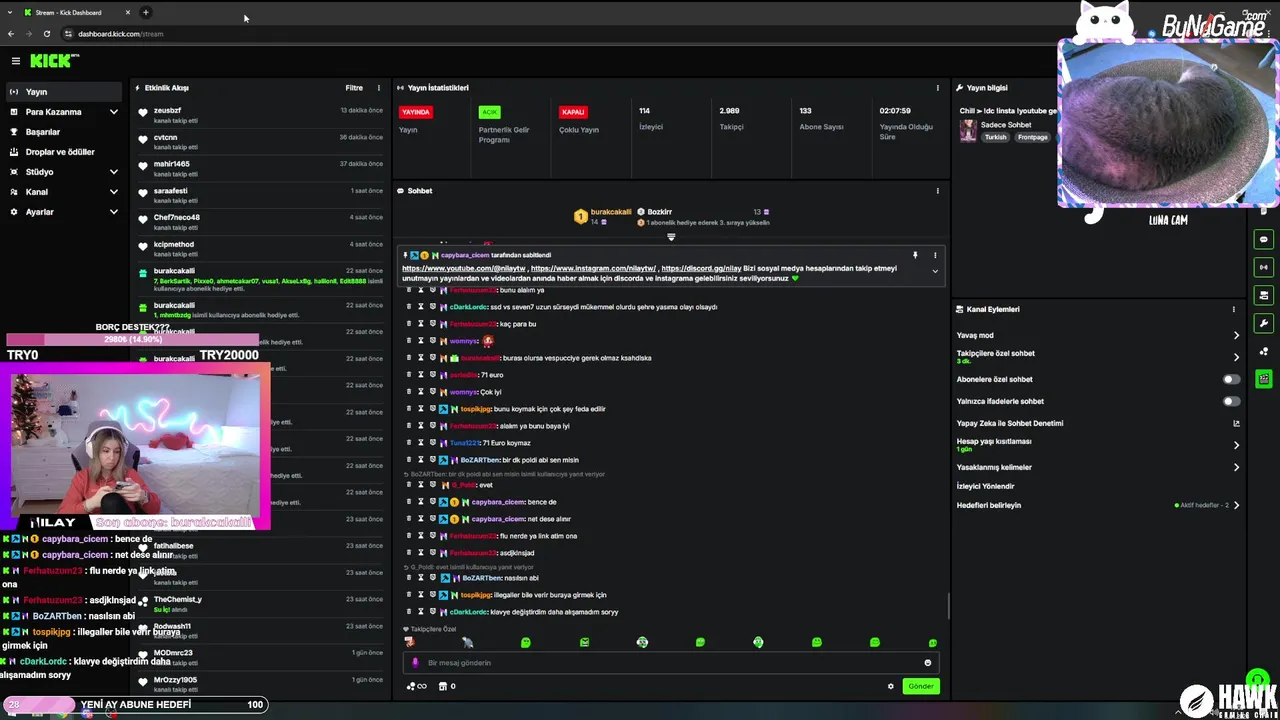Click the YAYINDA status badge
Image resolution: width=1280 pixels, height=720 pixels.
[x=415, y=112]
